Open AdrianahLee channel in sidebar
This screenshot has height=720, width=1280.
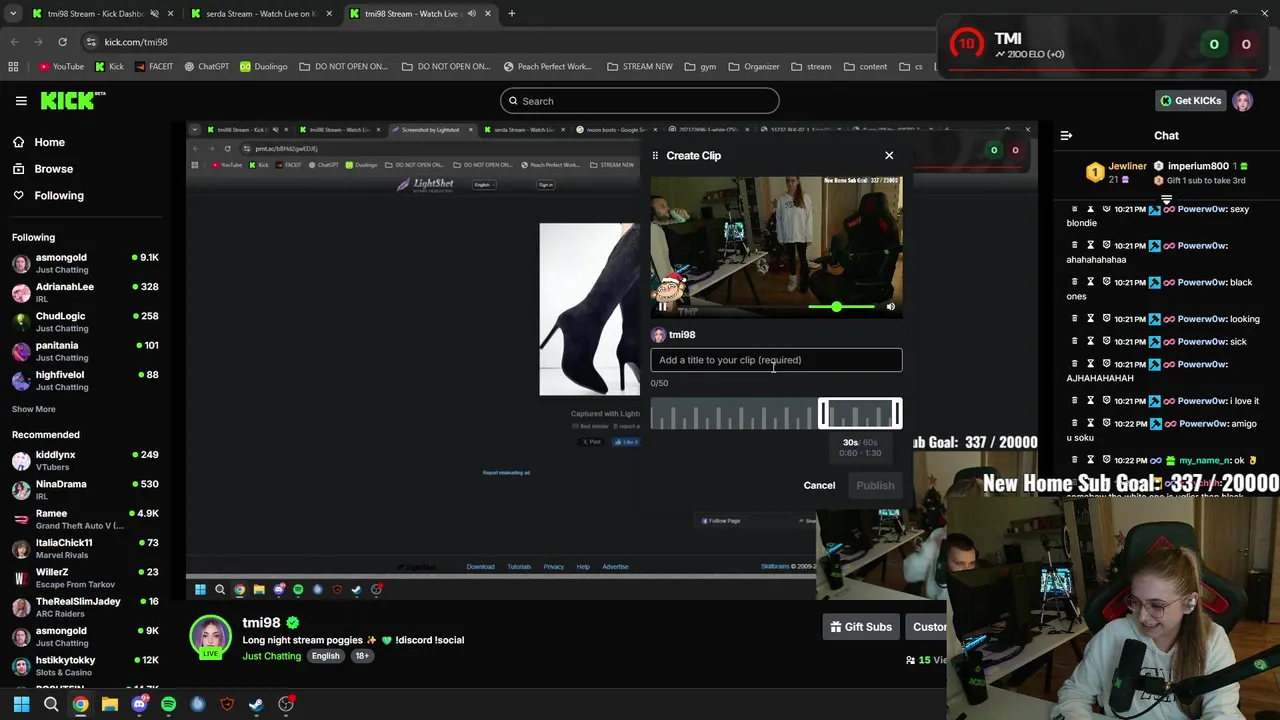click(x=85, y=292)
